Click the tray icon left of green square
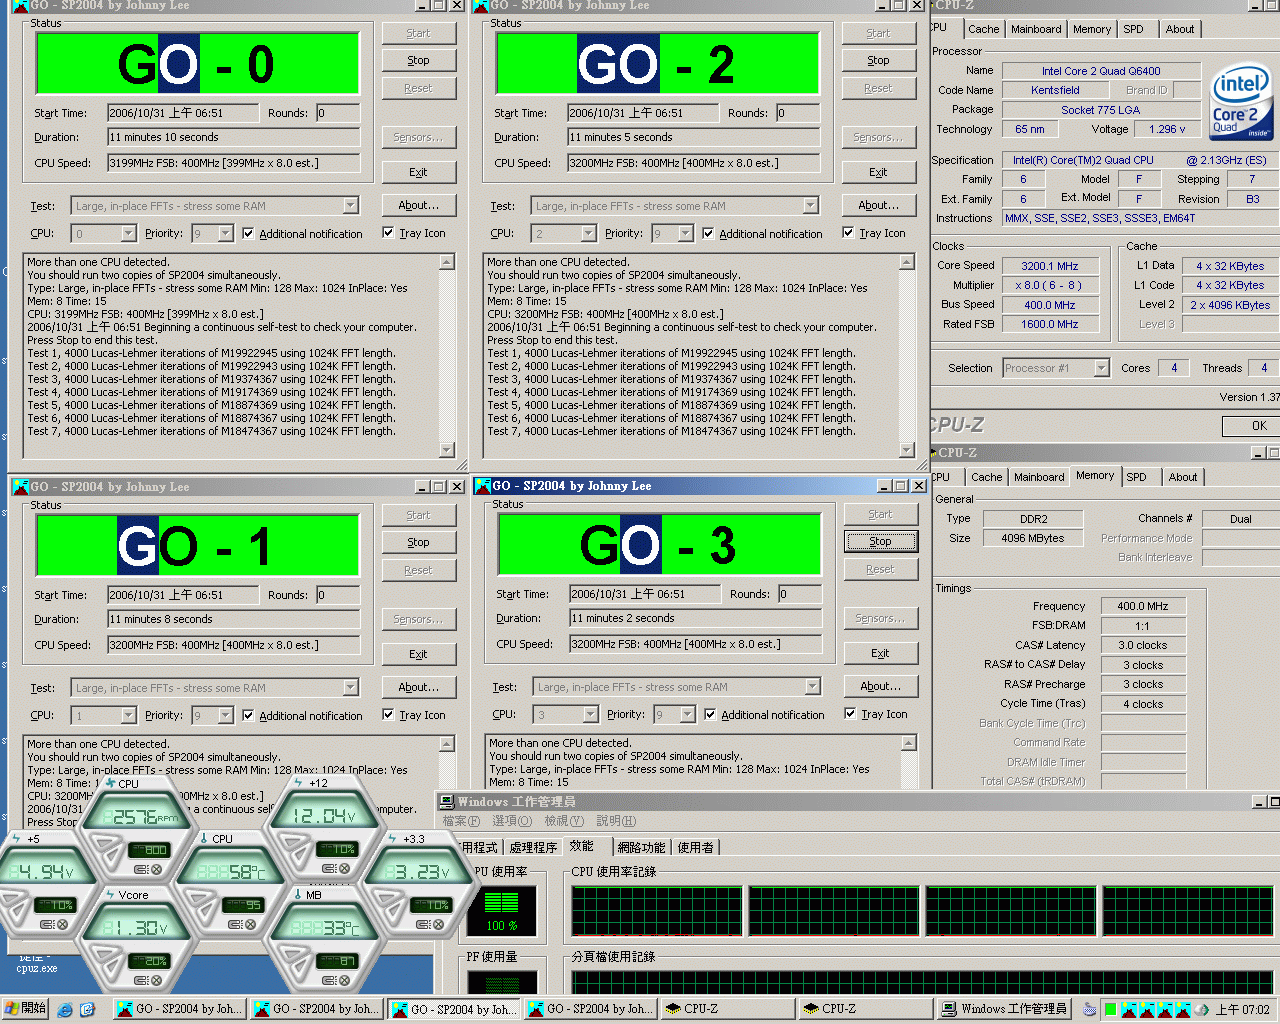 1090,1009
